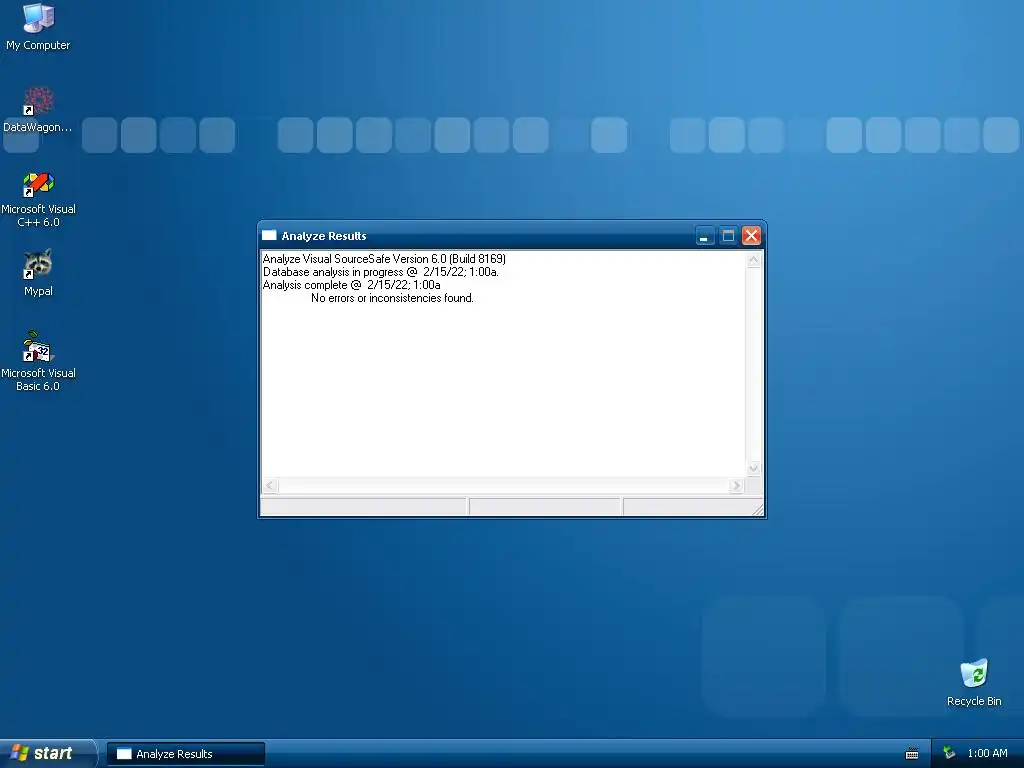The width and height of the screenshot is (1024, 768).
Task: Click the horizontal scrollbar right arrow
Action: click(737, 485)
